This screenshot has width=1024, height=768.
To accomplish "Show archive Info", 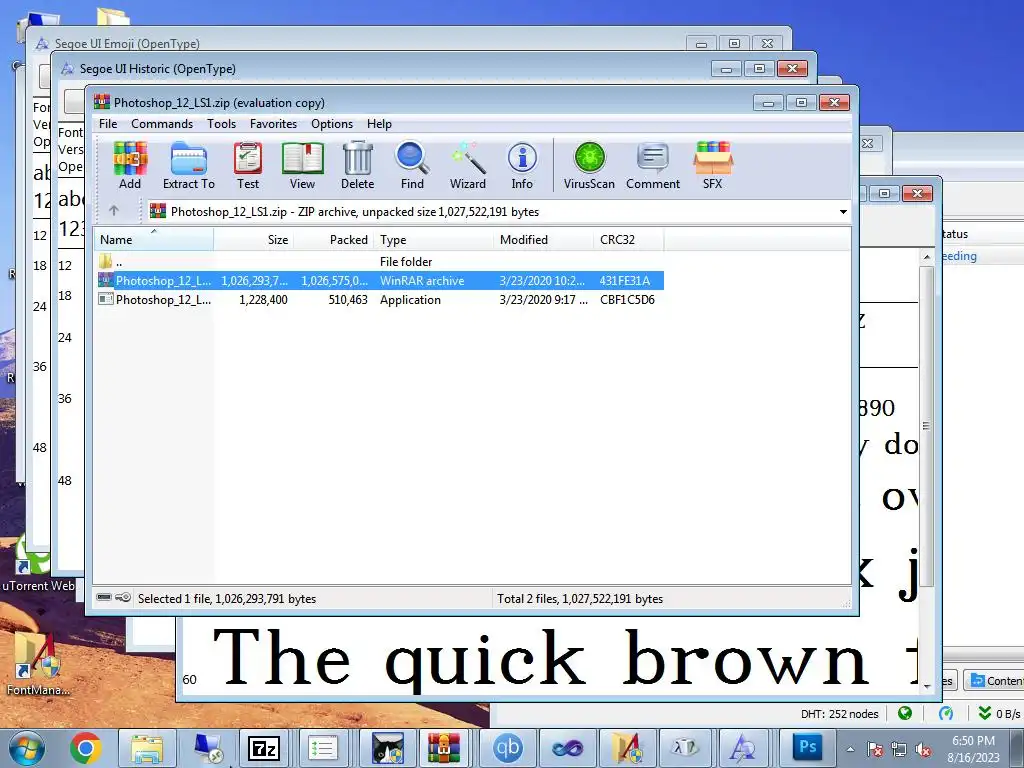I will click(x=522, y=165).
